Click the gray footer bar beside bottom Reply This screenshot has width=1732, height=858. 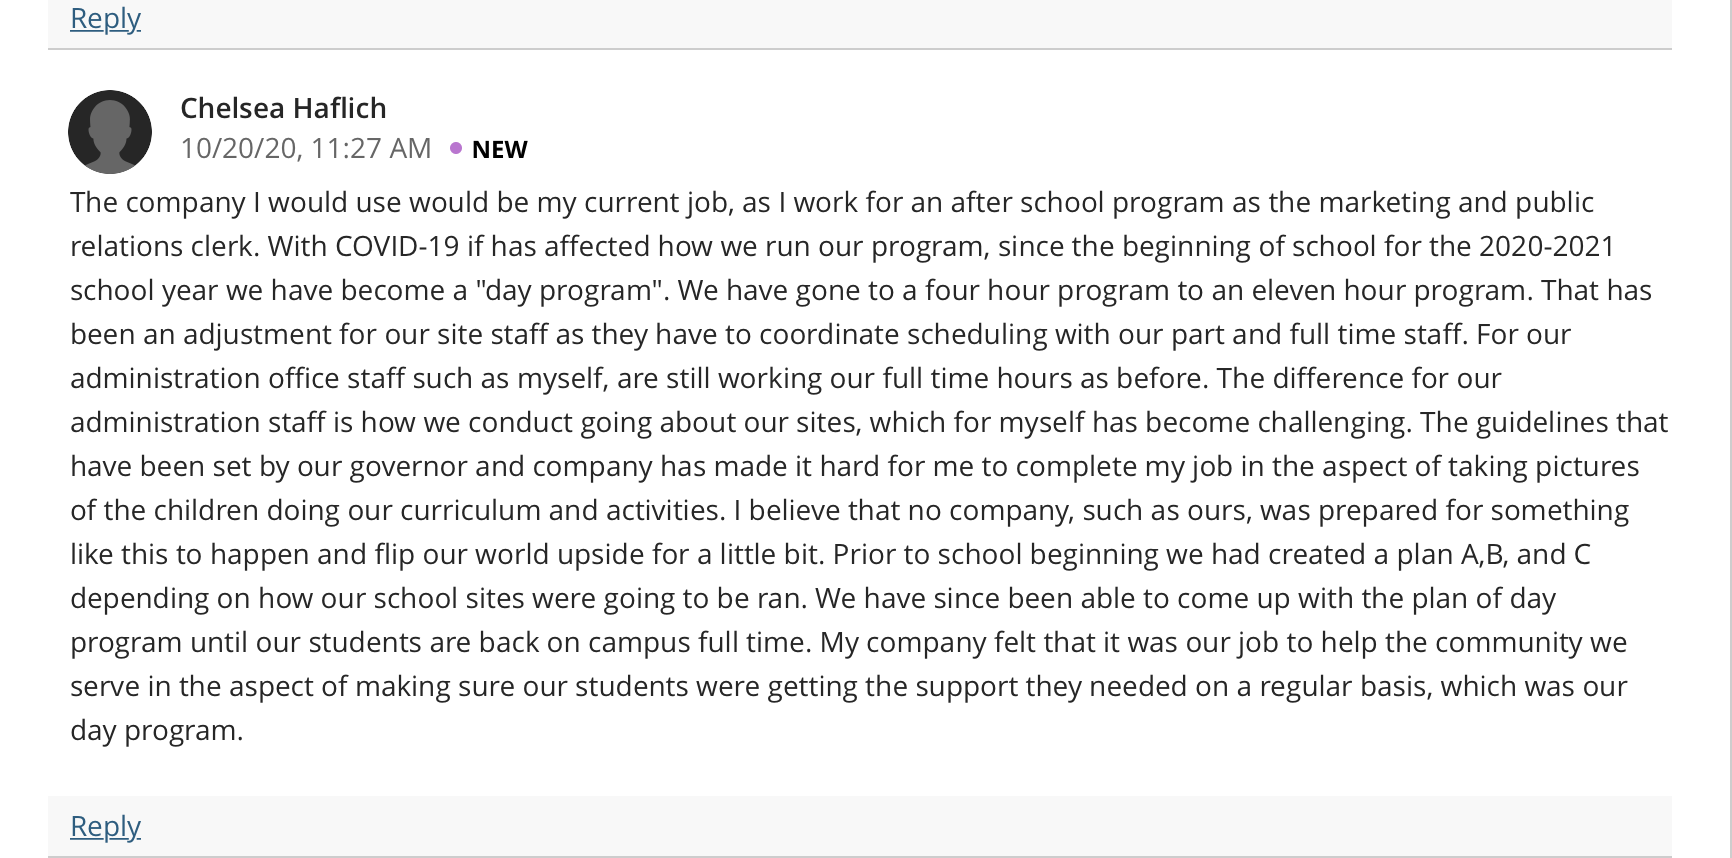click(x=860, y=826)
